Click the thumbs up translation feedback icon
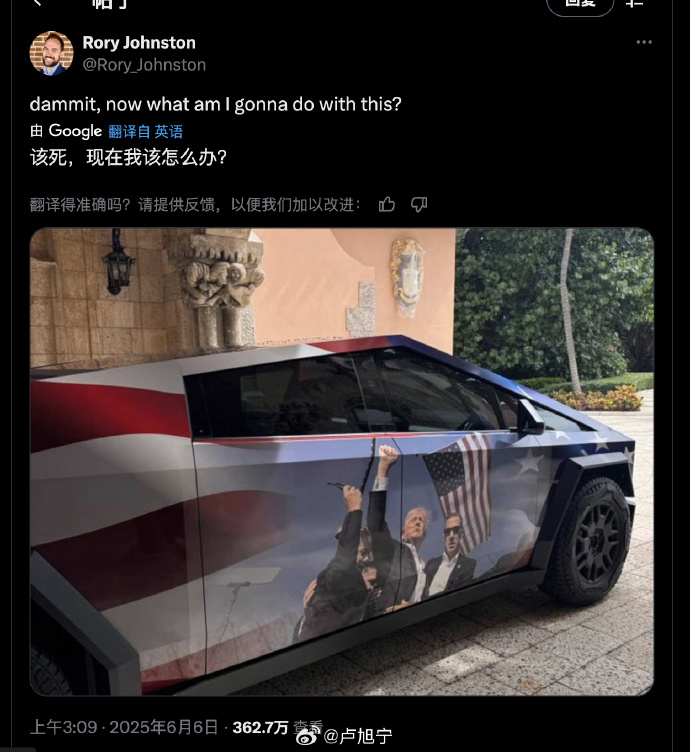Screen dimensions: 690x752 click(x=387, y=205)
